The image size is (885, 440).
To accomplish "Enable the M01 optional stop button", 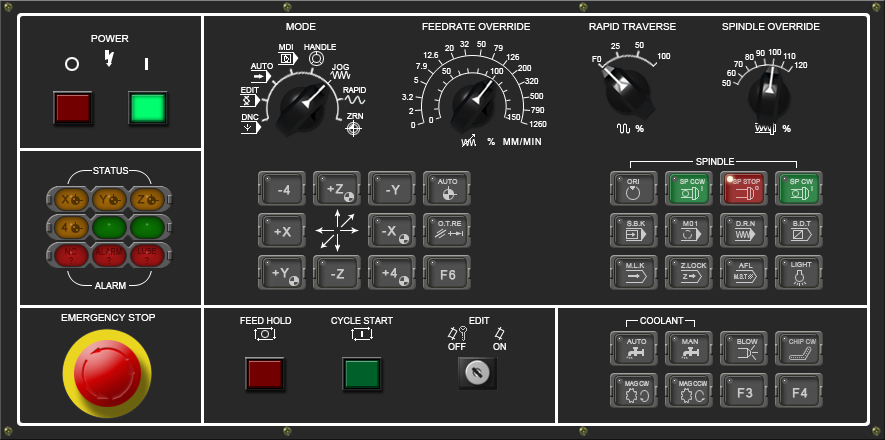I will click(688, 229).
